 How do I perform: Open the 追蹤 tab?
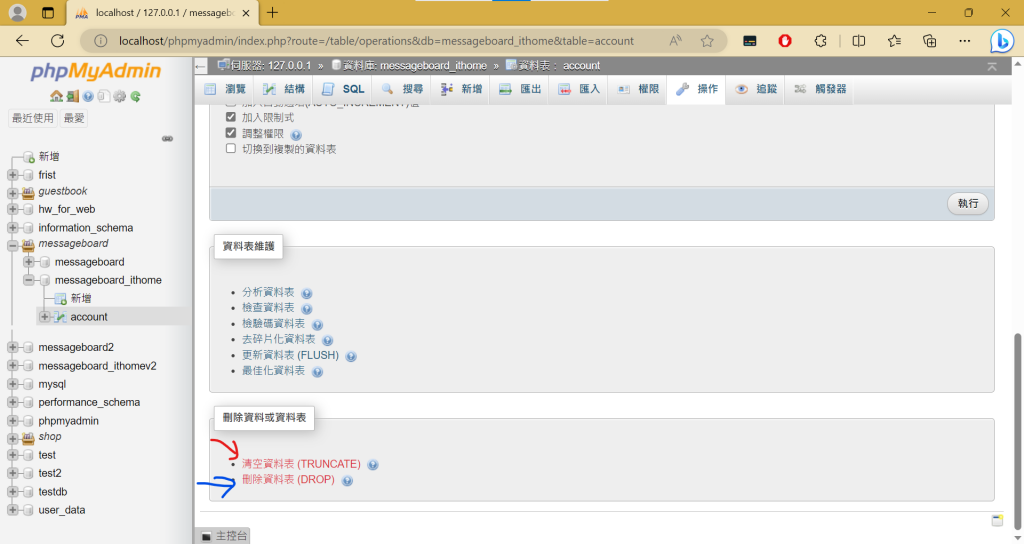[x=756, y=89]
